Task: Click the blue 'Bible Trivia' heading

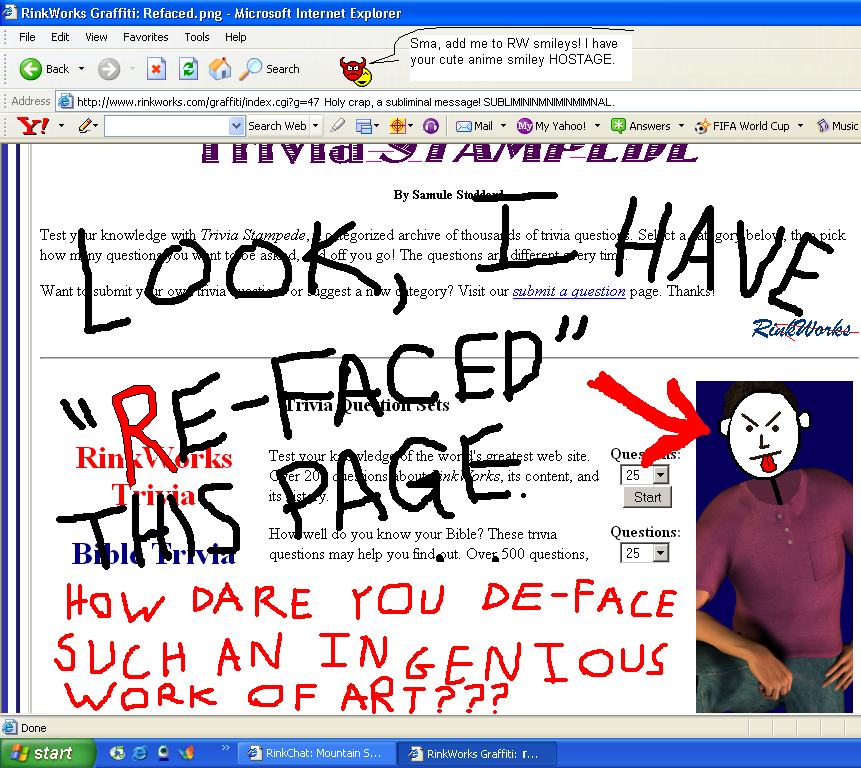Action: click(154, 553)
